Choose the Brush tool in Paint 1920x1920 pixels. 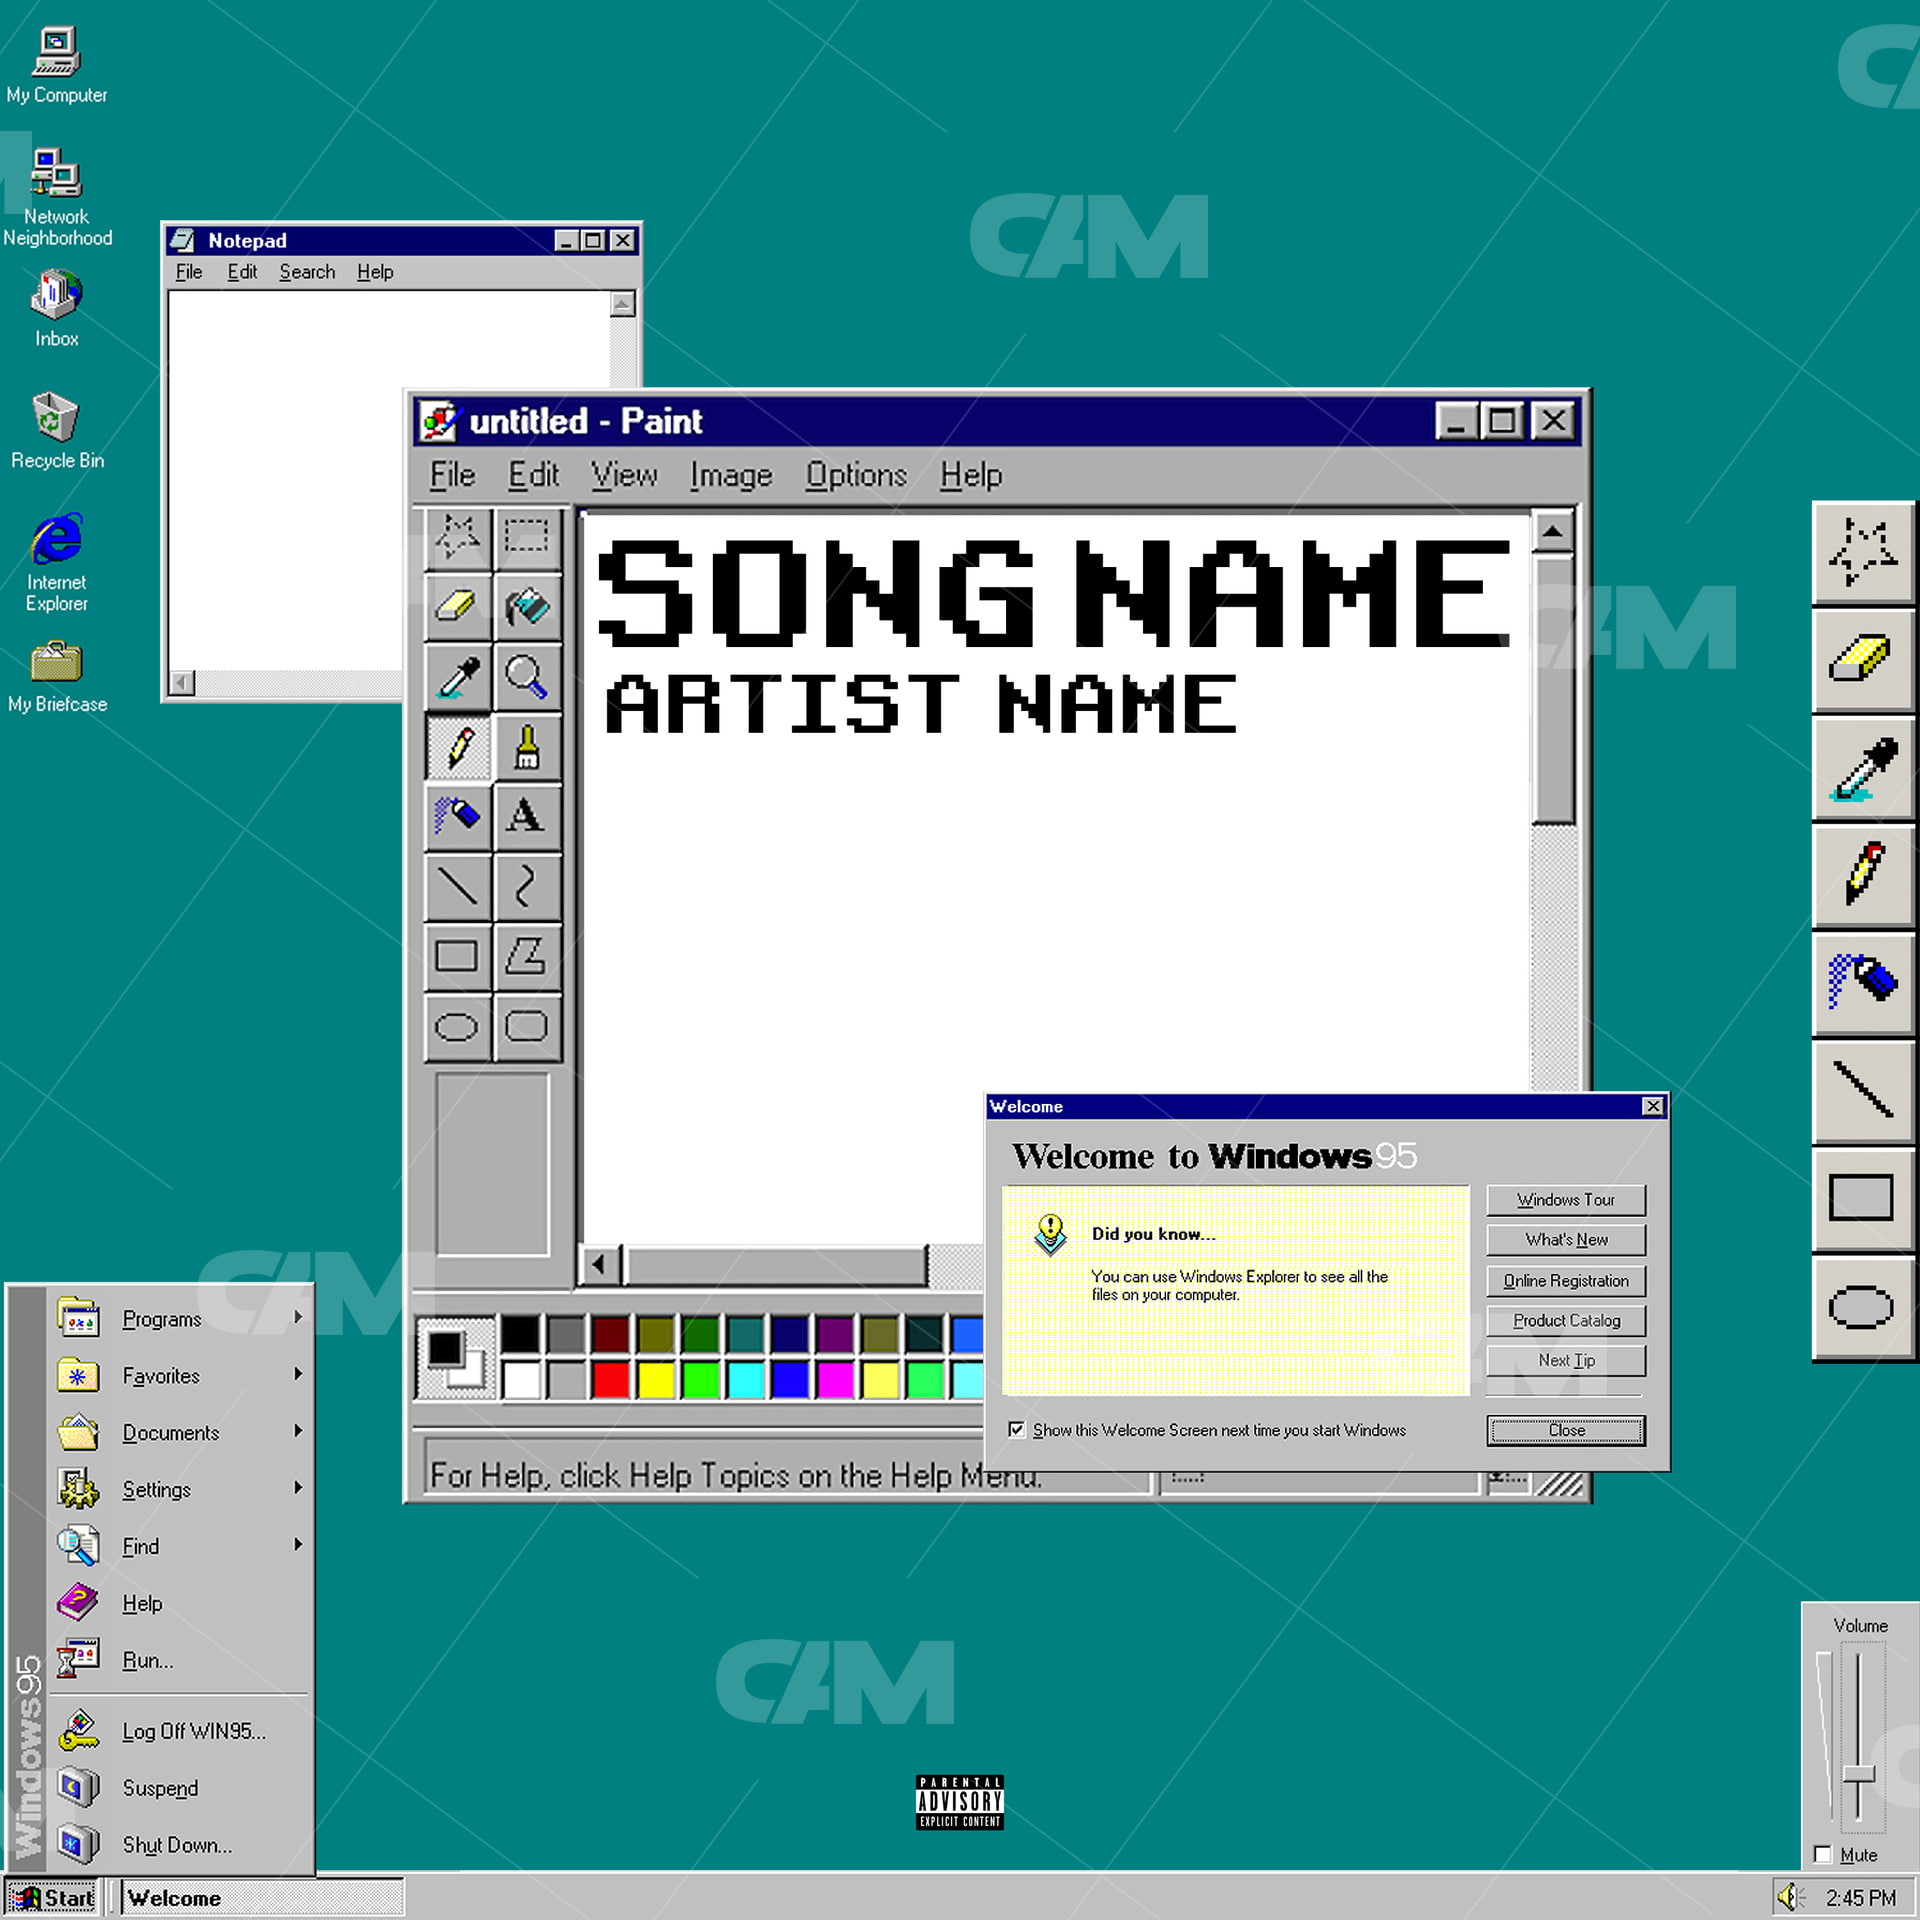pos(526,747)
